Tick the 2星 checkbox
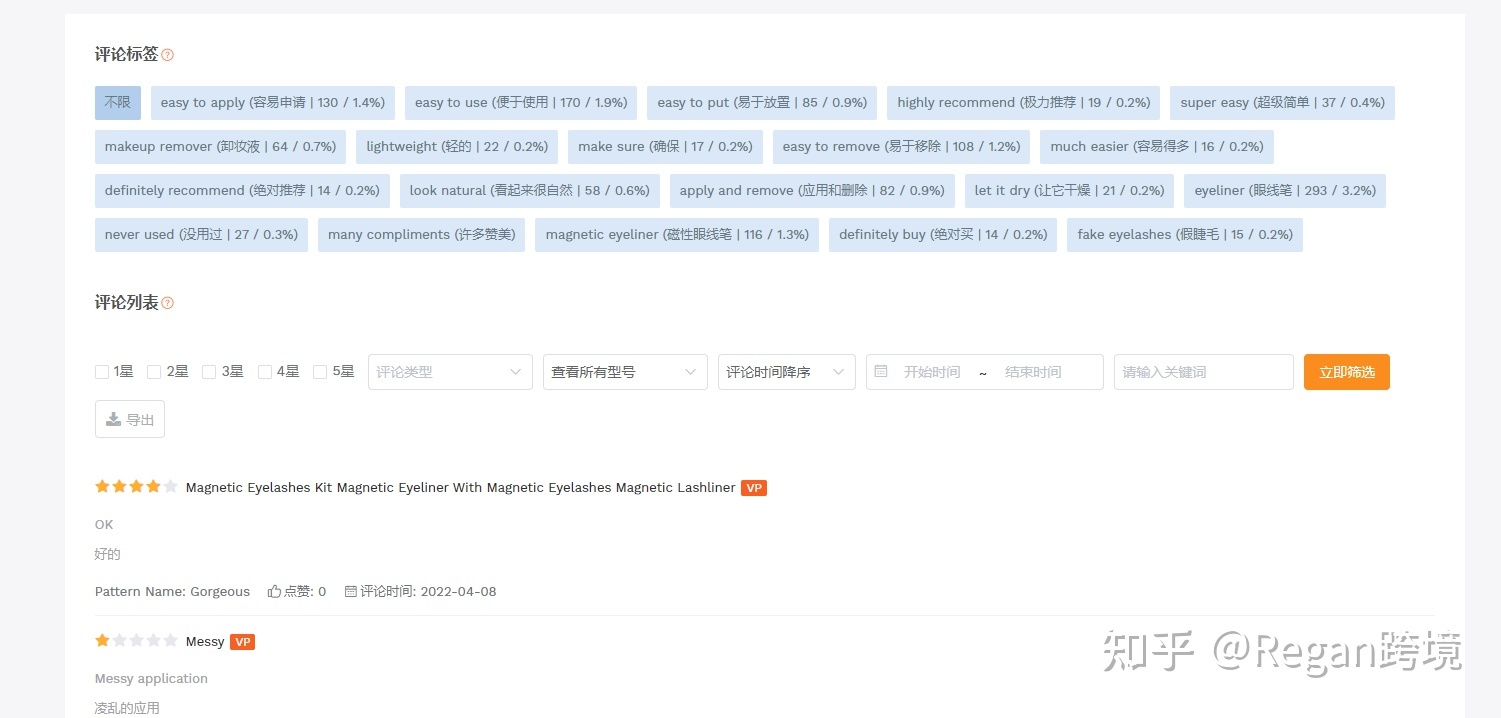 click(154, 372)
